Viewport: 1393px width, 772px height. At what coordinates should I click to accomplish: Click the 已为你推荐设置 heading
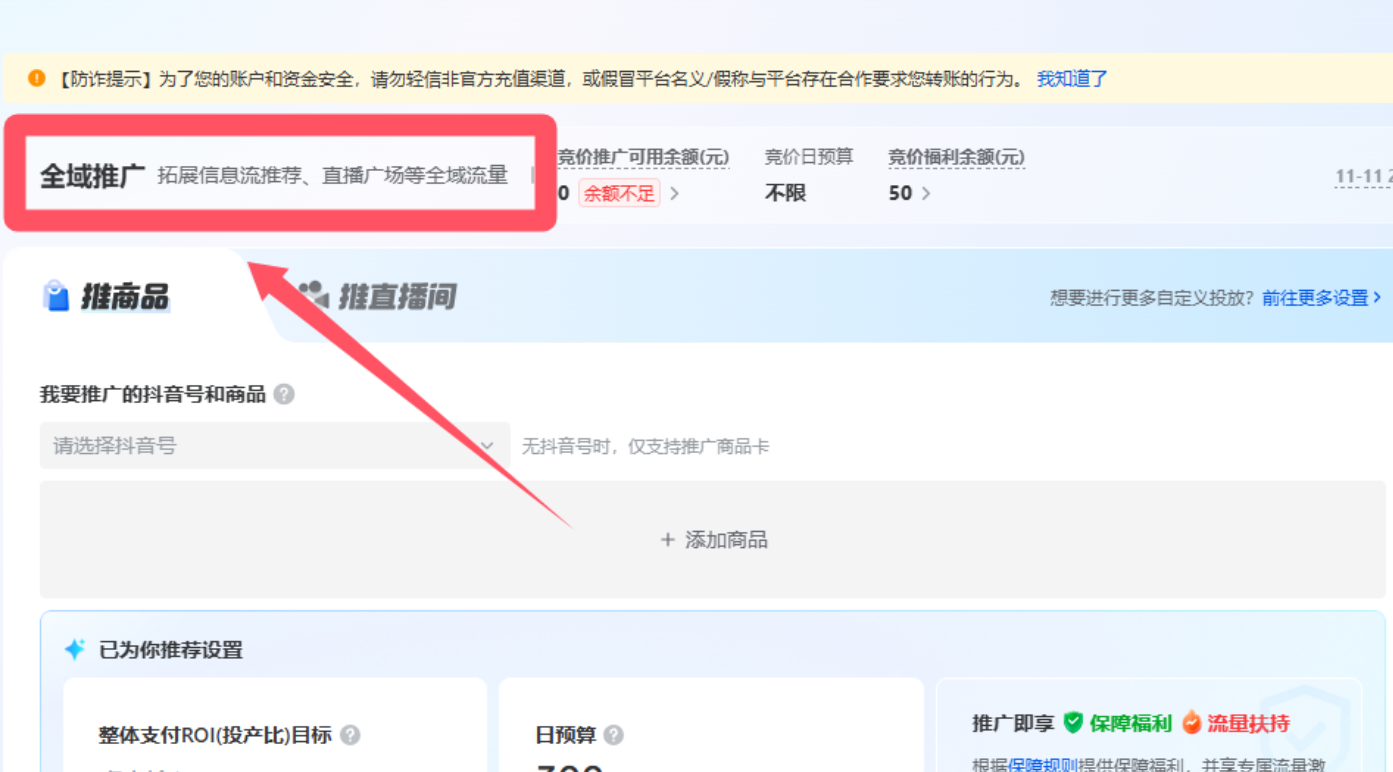(170, 650)
